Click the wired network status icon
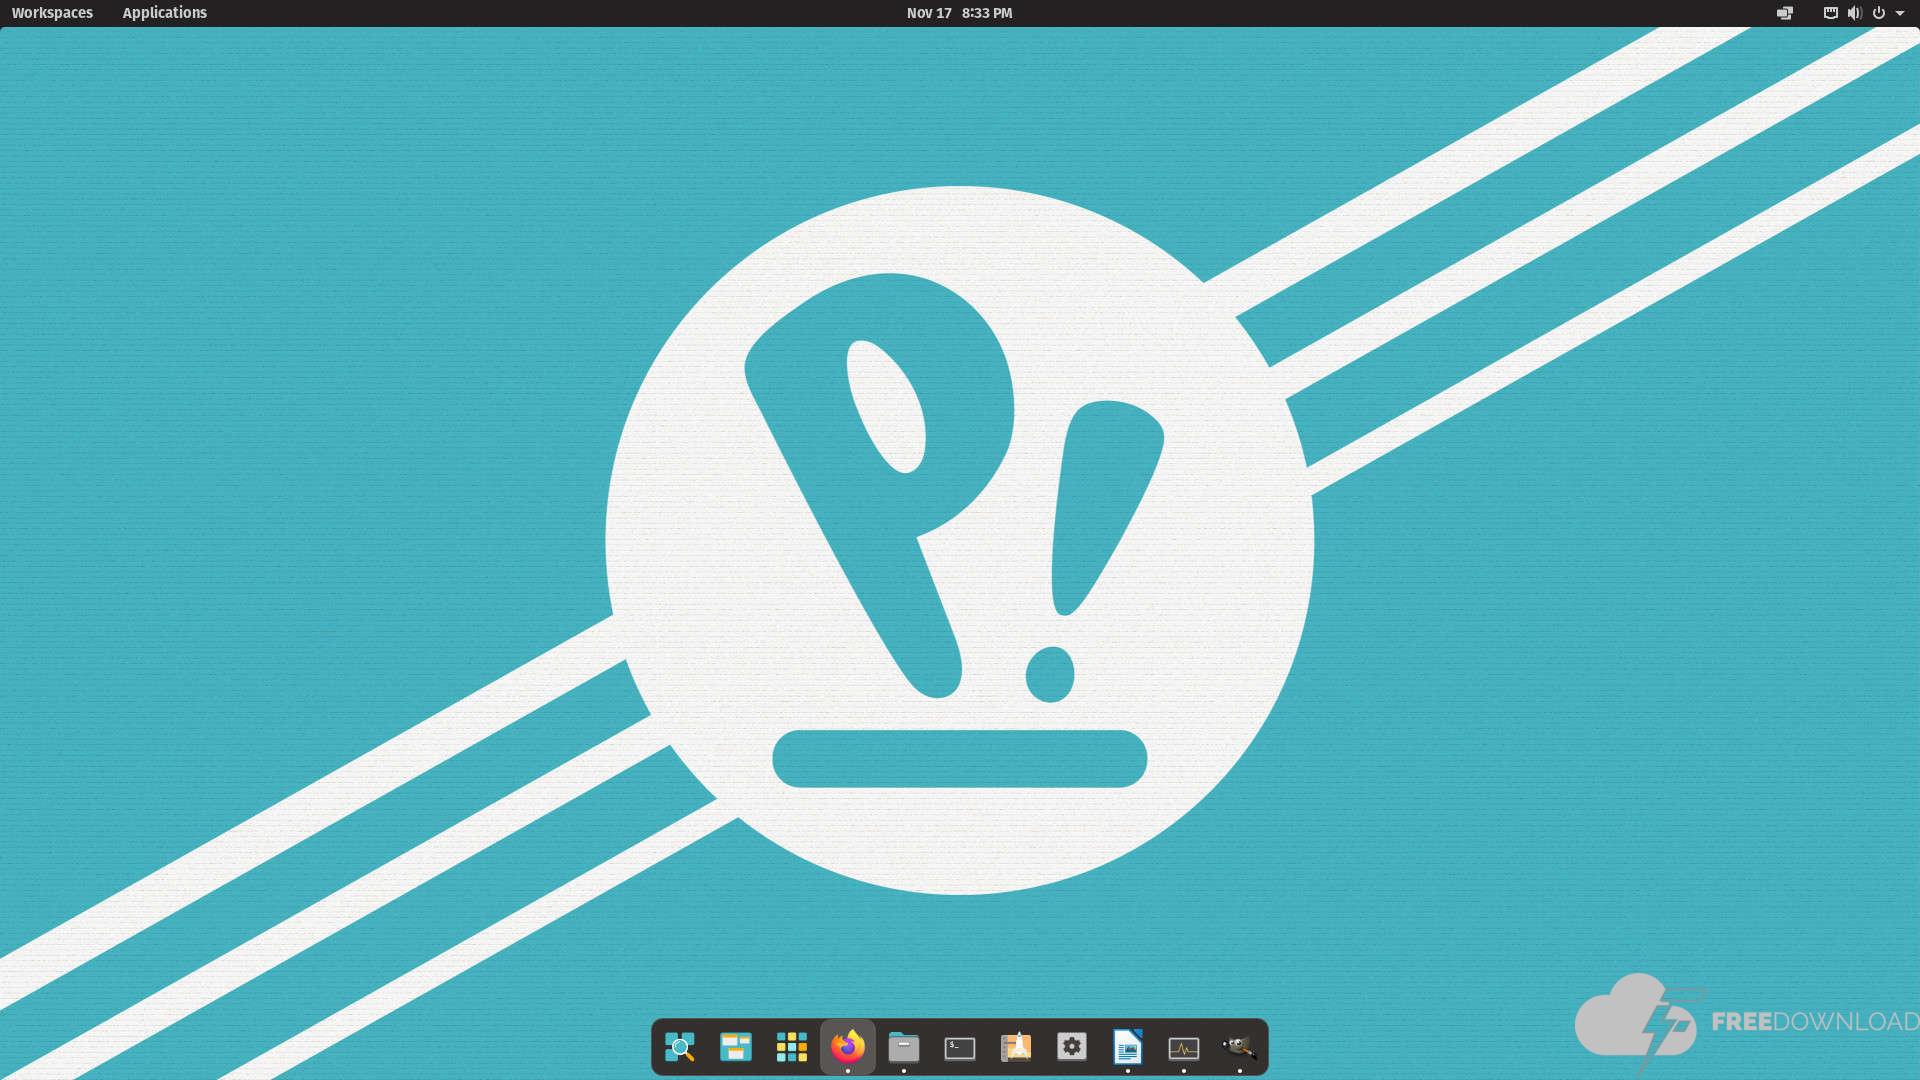The image size is (1920, 1080). (1831, 13)
